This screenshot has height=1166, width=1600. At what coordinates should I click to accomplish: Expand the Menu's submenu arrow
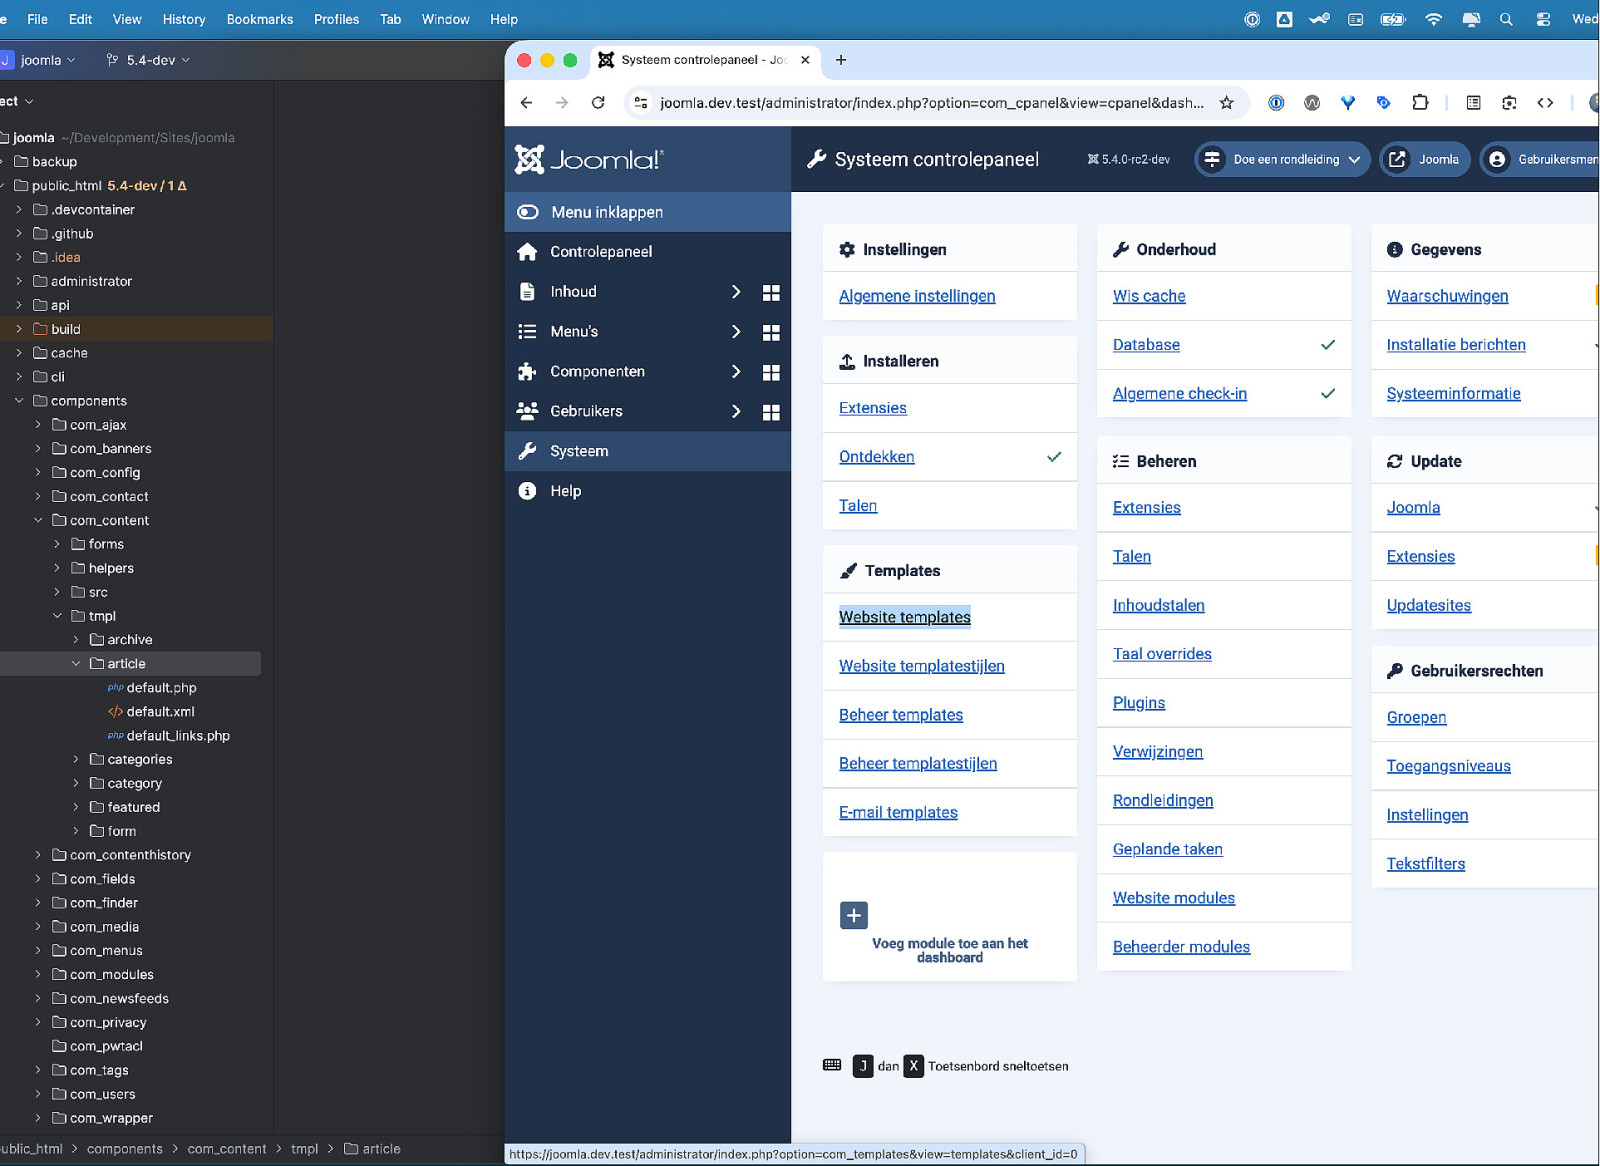tap(736, 332)
